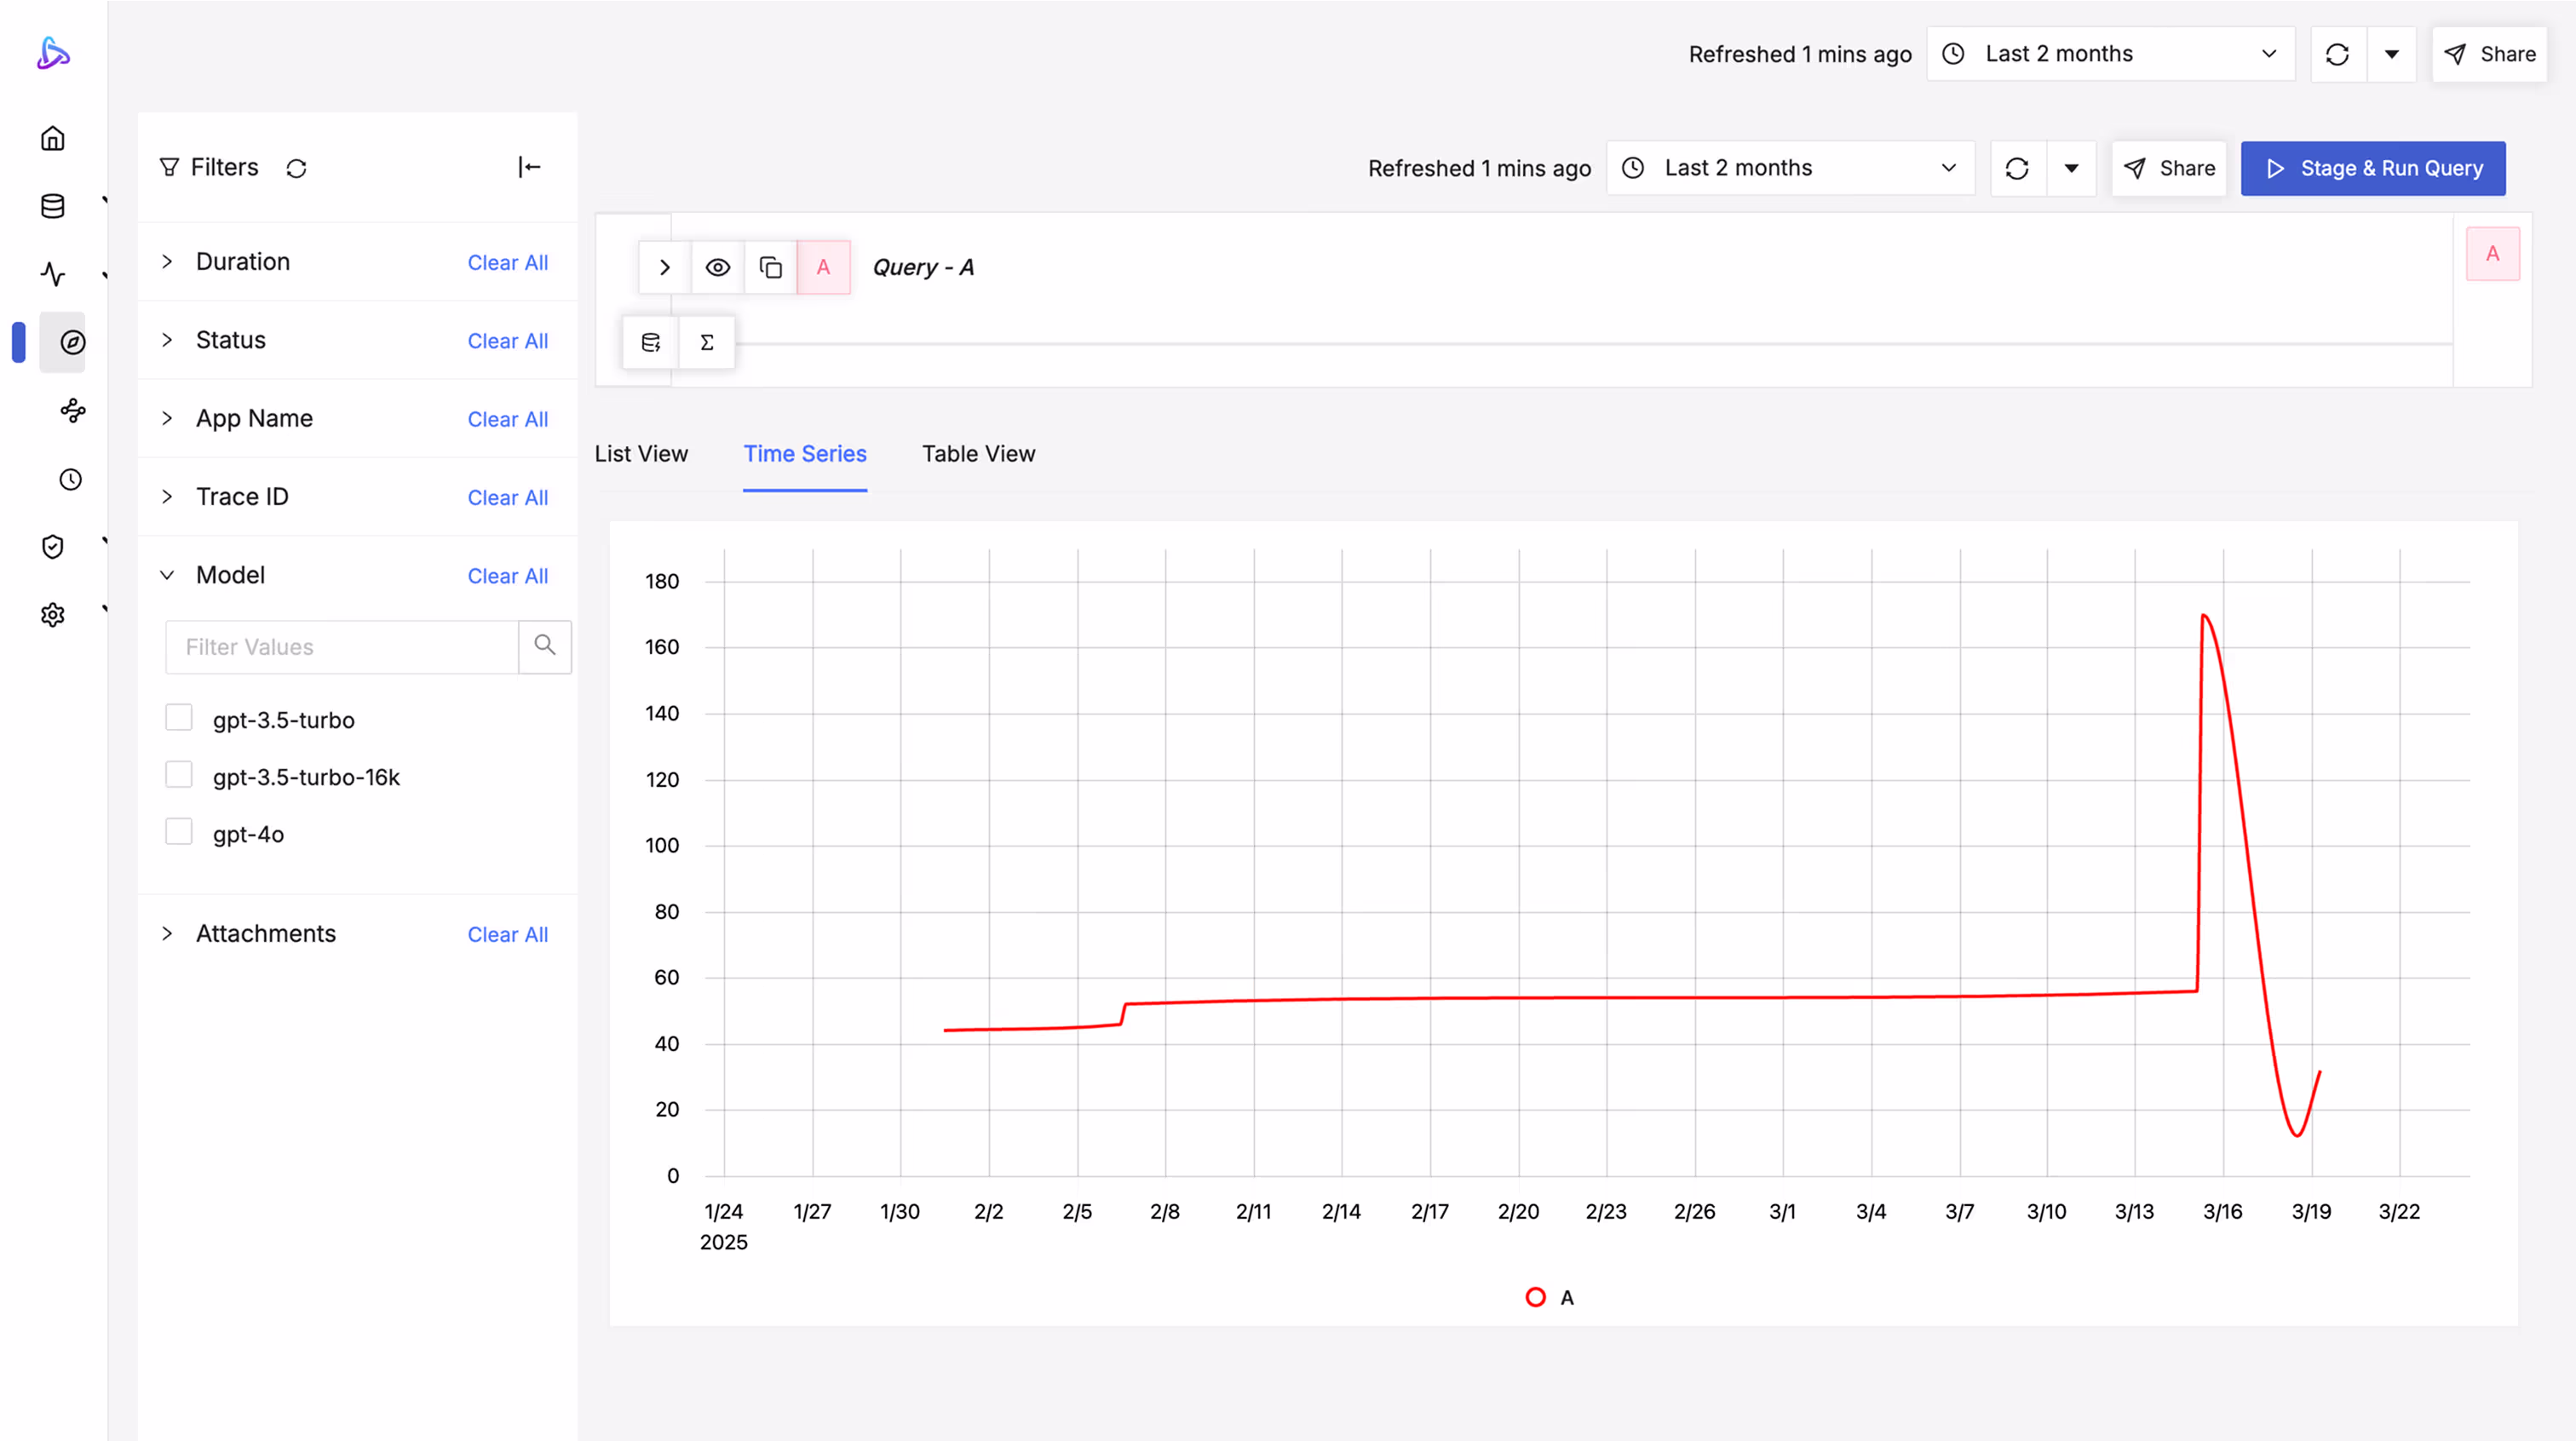This screenshot has height=1441, width=2576.
Task: Reset filters using the refresh icon
Action: click(x=296, y=168)
